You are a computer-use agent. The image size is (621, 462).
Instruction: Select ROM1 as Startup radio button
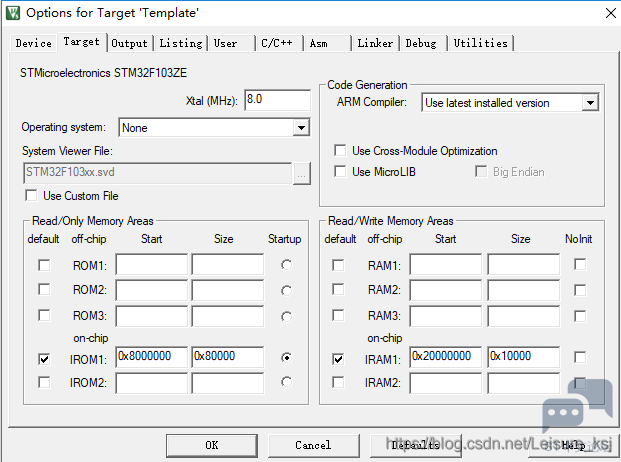click(286, 265)
